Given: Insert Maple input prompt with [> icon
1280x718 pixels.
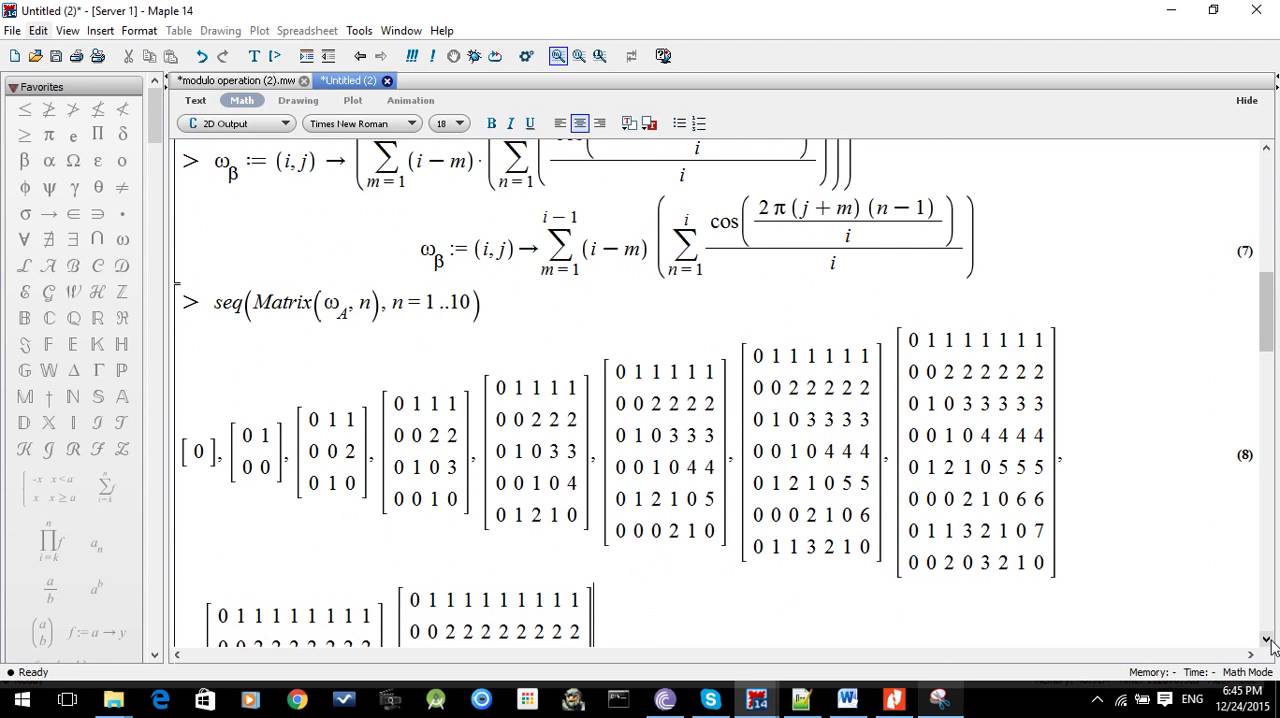Looking at the screenshot, I should coord(275,57).
